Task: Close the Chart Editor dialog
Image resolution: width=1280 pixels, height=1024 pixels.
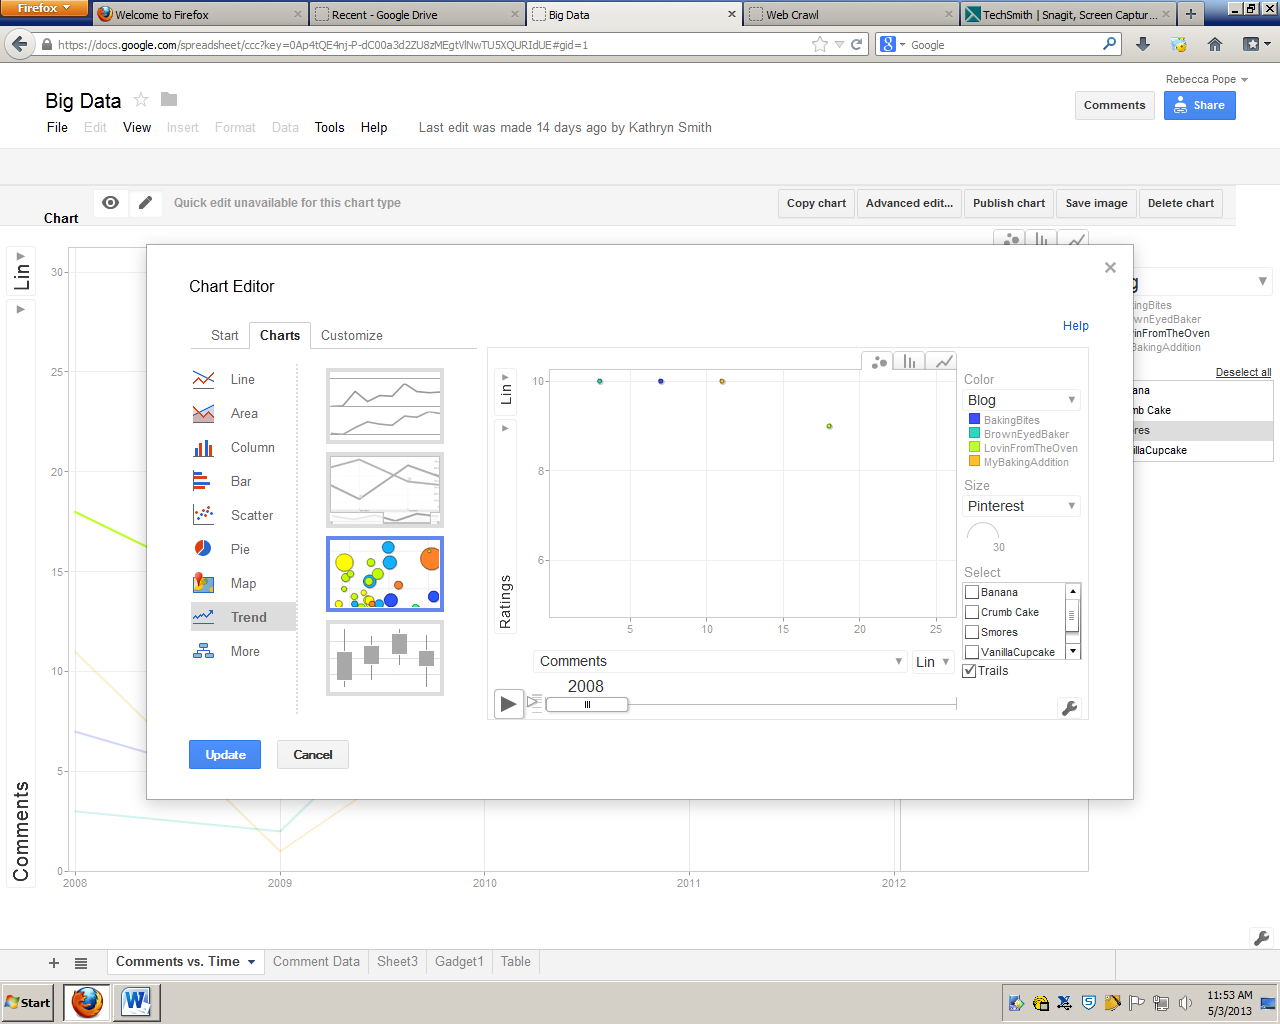Action: (x=1110, y=267)
